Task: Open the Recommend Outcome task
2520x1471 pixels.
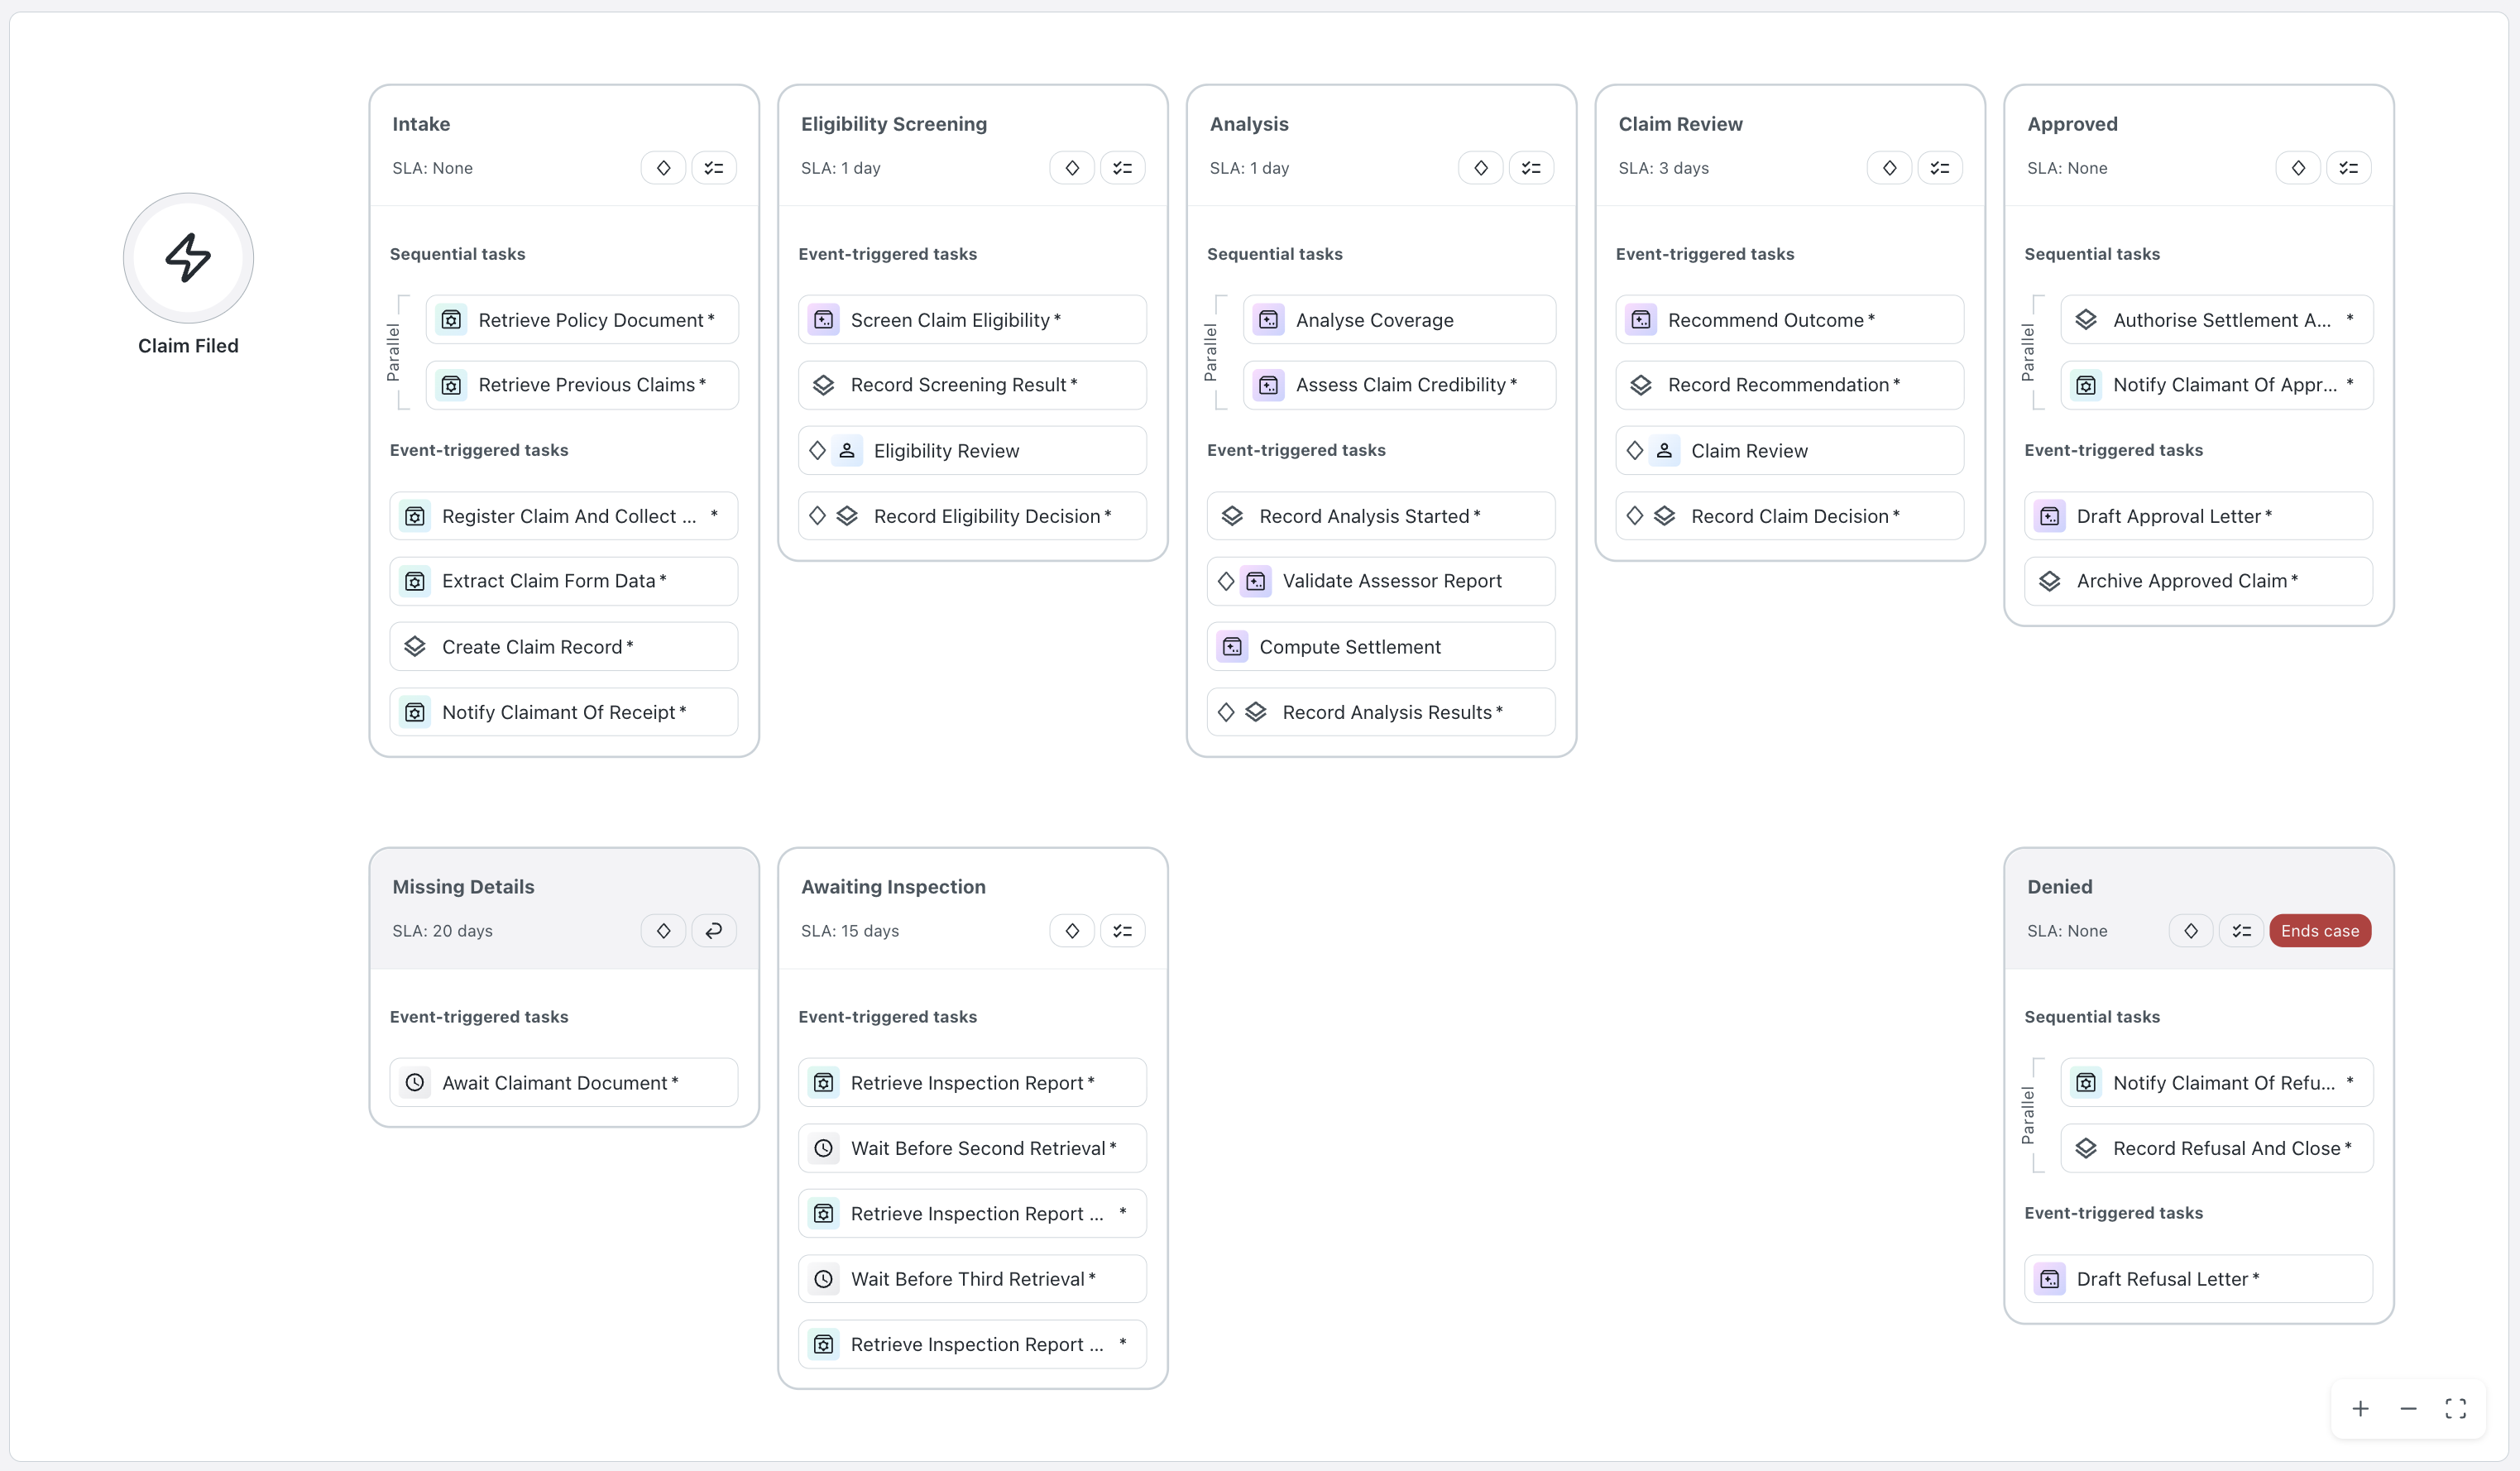Action: [x=1790, y=320]
